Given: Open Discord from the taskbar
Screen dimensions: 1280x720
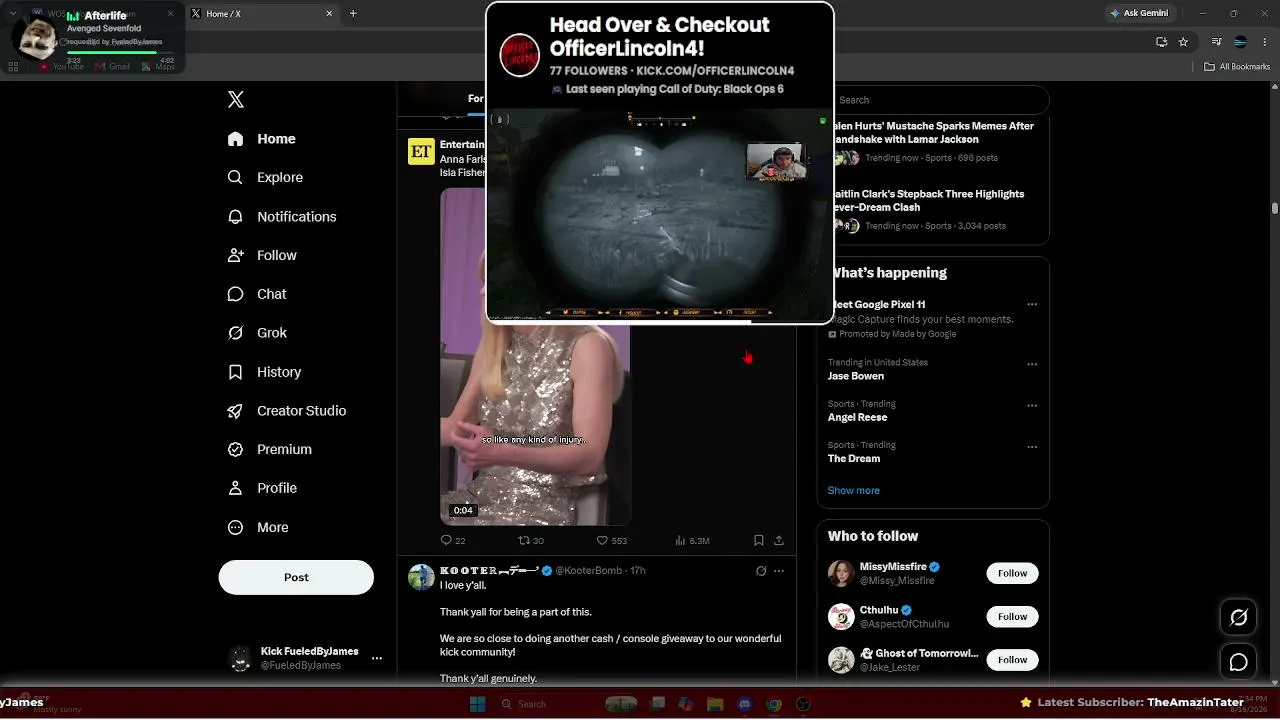Looking at the screenshot, I should [744, 704].
